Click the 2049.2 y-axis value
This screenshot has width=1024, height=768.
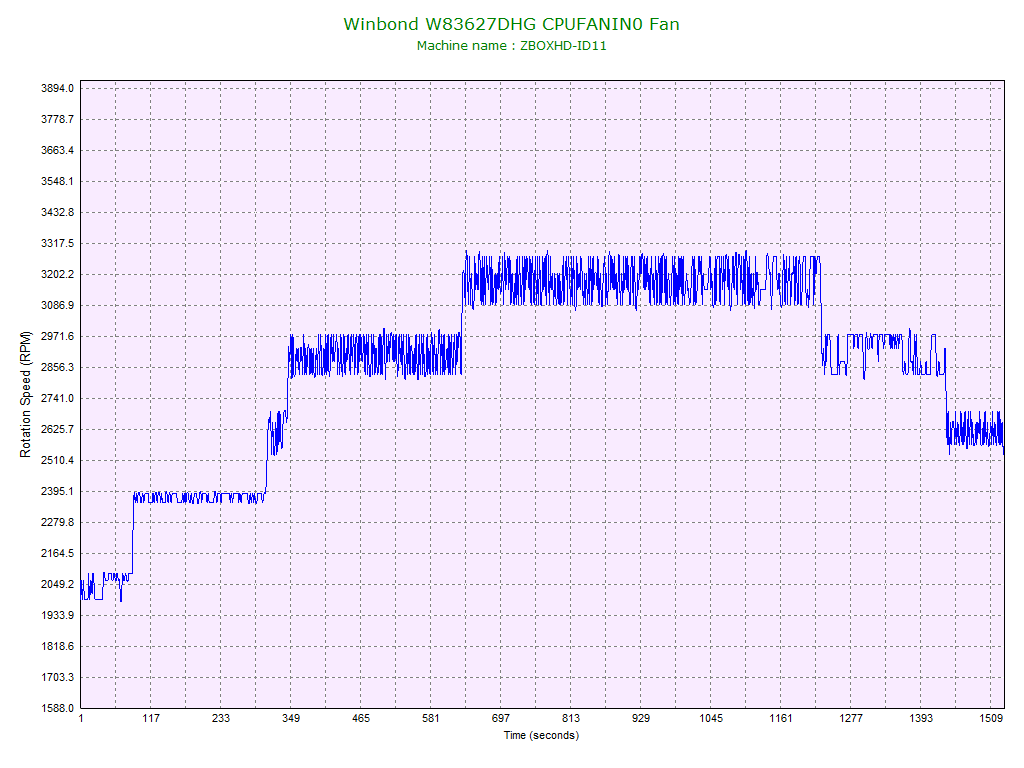(57, 584)
